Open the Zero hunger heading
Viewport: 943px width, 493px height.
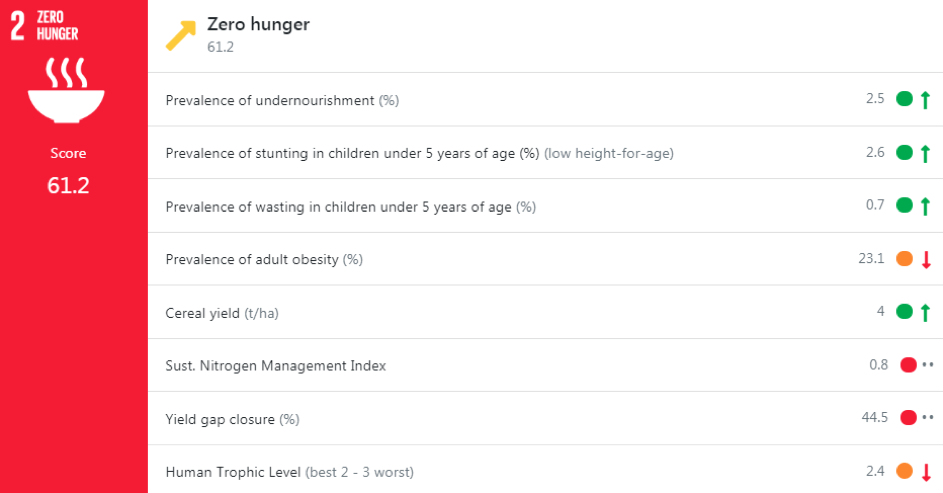click(x=258, y=25)
